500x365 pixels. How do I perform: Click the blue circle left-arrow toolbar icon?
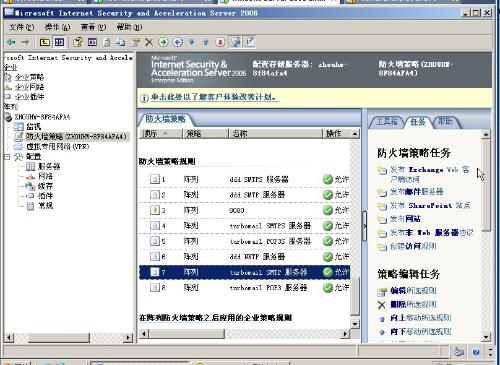point(178,42)
